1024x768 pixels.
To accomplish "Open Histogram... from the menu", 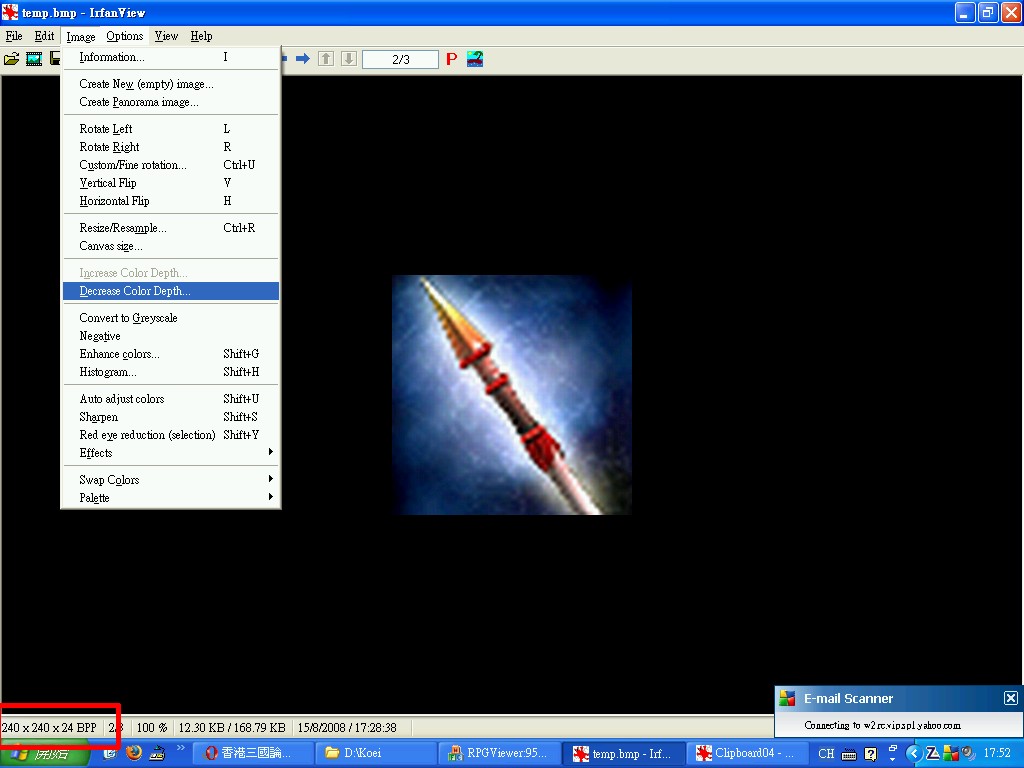I will (x=171, y=372).
